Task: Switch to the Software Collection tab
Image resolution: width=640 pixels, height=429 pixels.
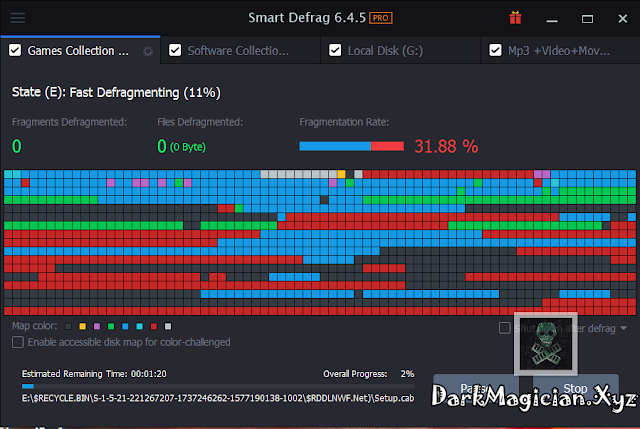Action: coord(240,50)
